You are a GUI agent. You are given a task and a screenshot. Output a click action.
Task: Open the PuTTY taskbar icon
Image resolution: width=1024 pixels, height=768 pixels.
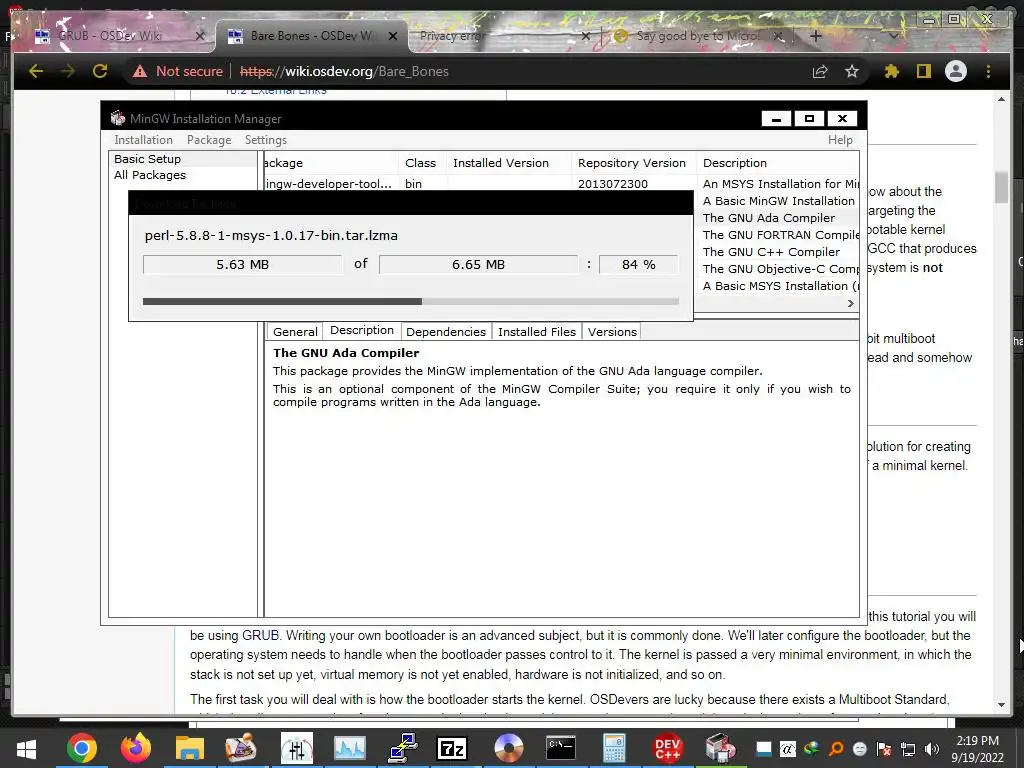tap(402, 748)
